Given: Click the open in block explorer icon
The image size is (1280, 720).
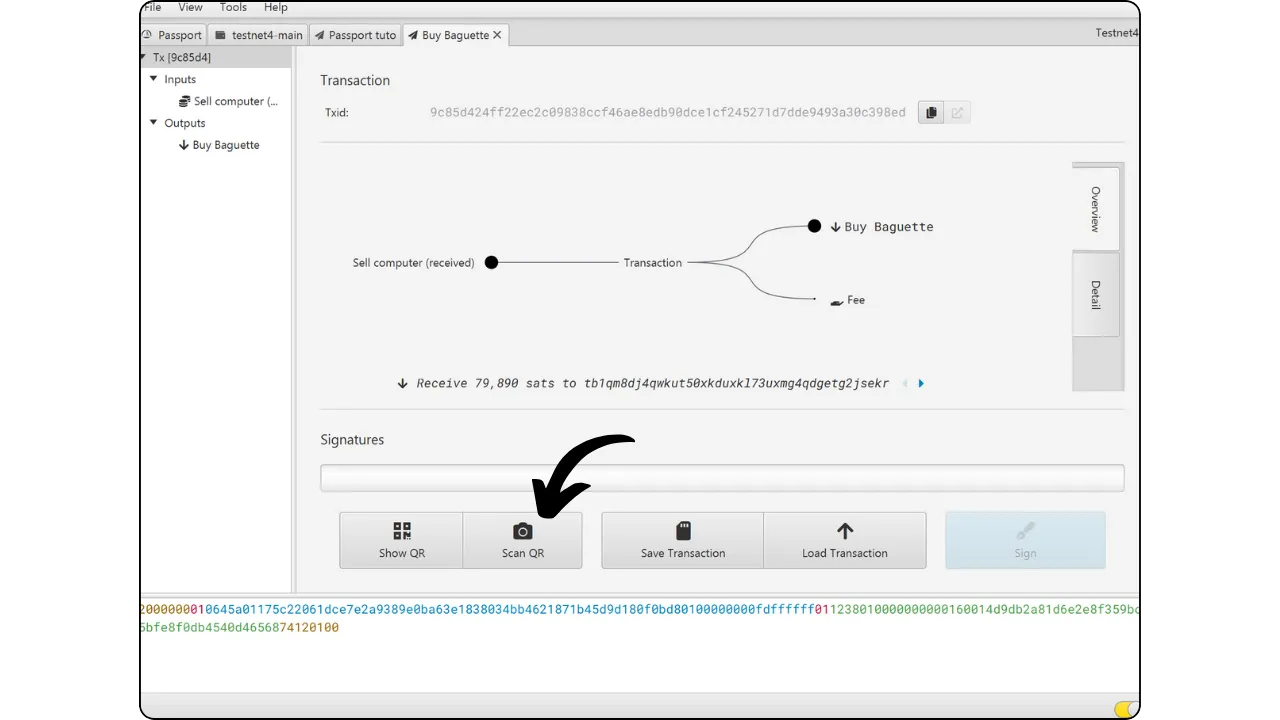Looking at the screenshot, I should 957,113.
